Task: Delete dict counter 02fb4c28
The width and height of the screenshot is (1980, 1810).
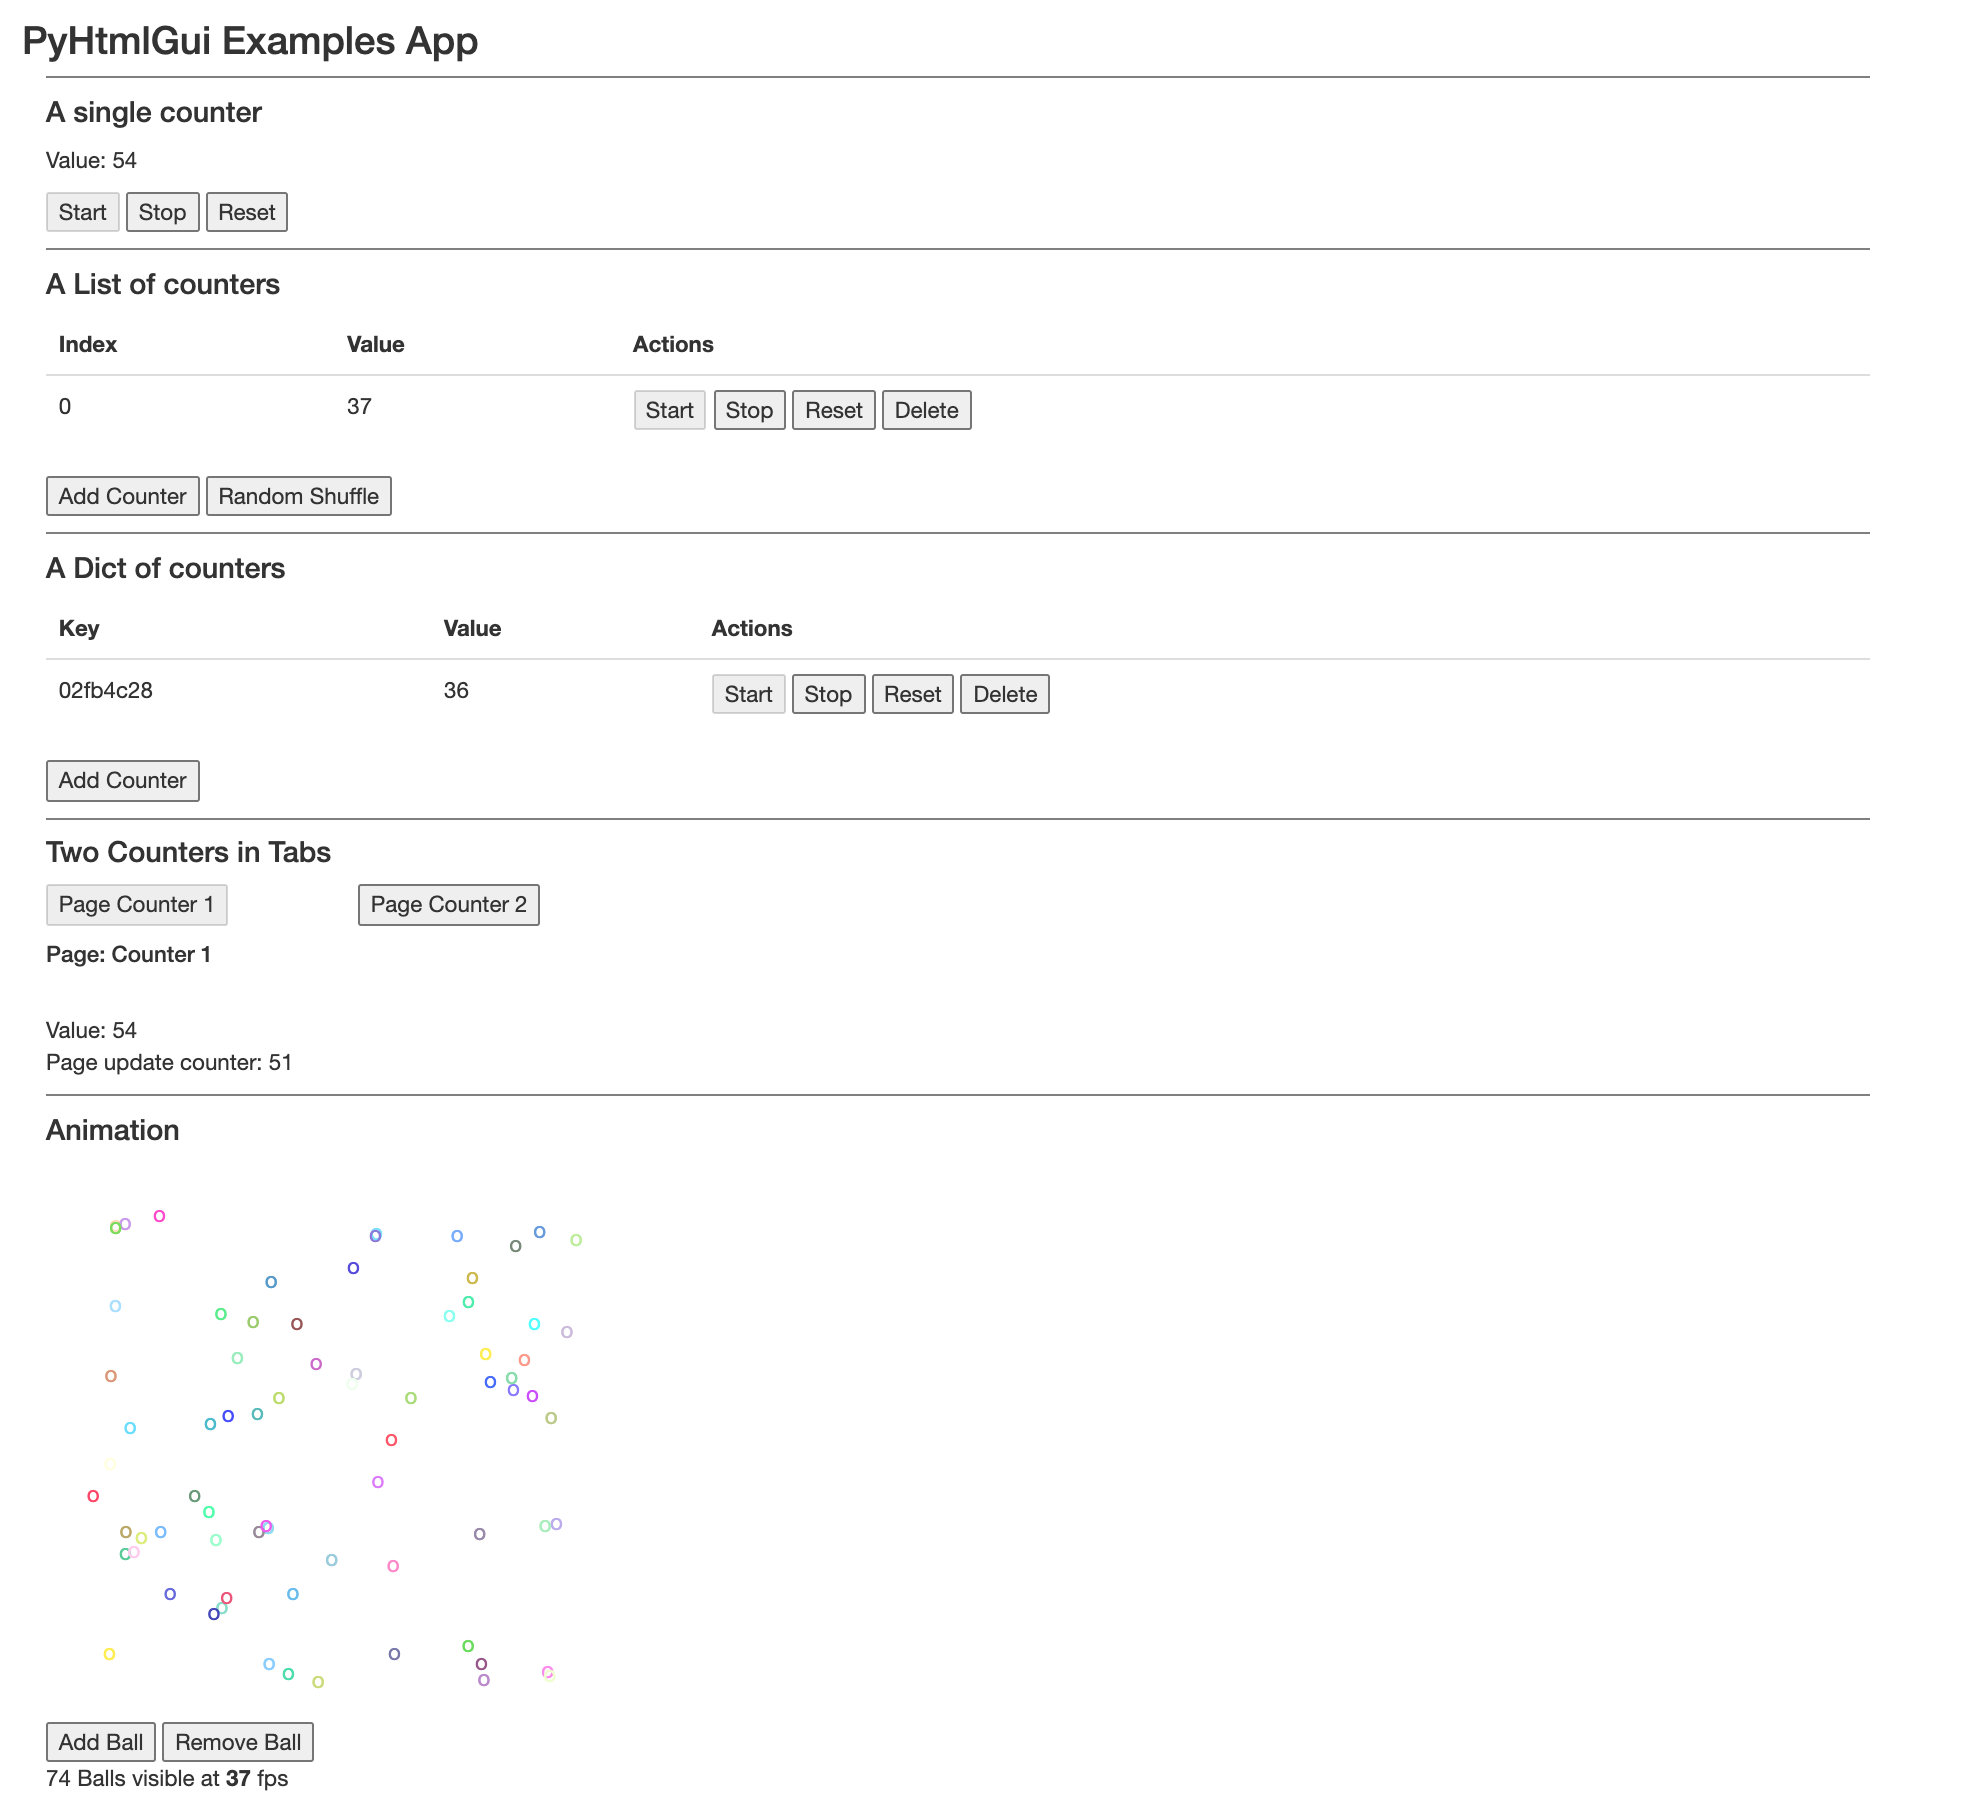Action: (1004, 694)
